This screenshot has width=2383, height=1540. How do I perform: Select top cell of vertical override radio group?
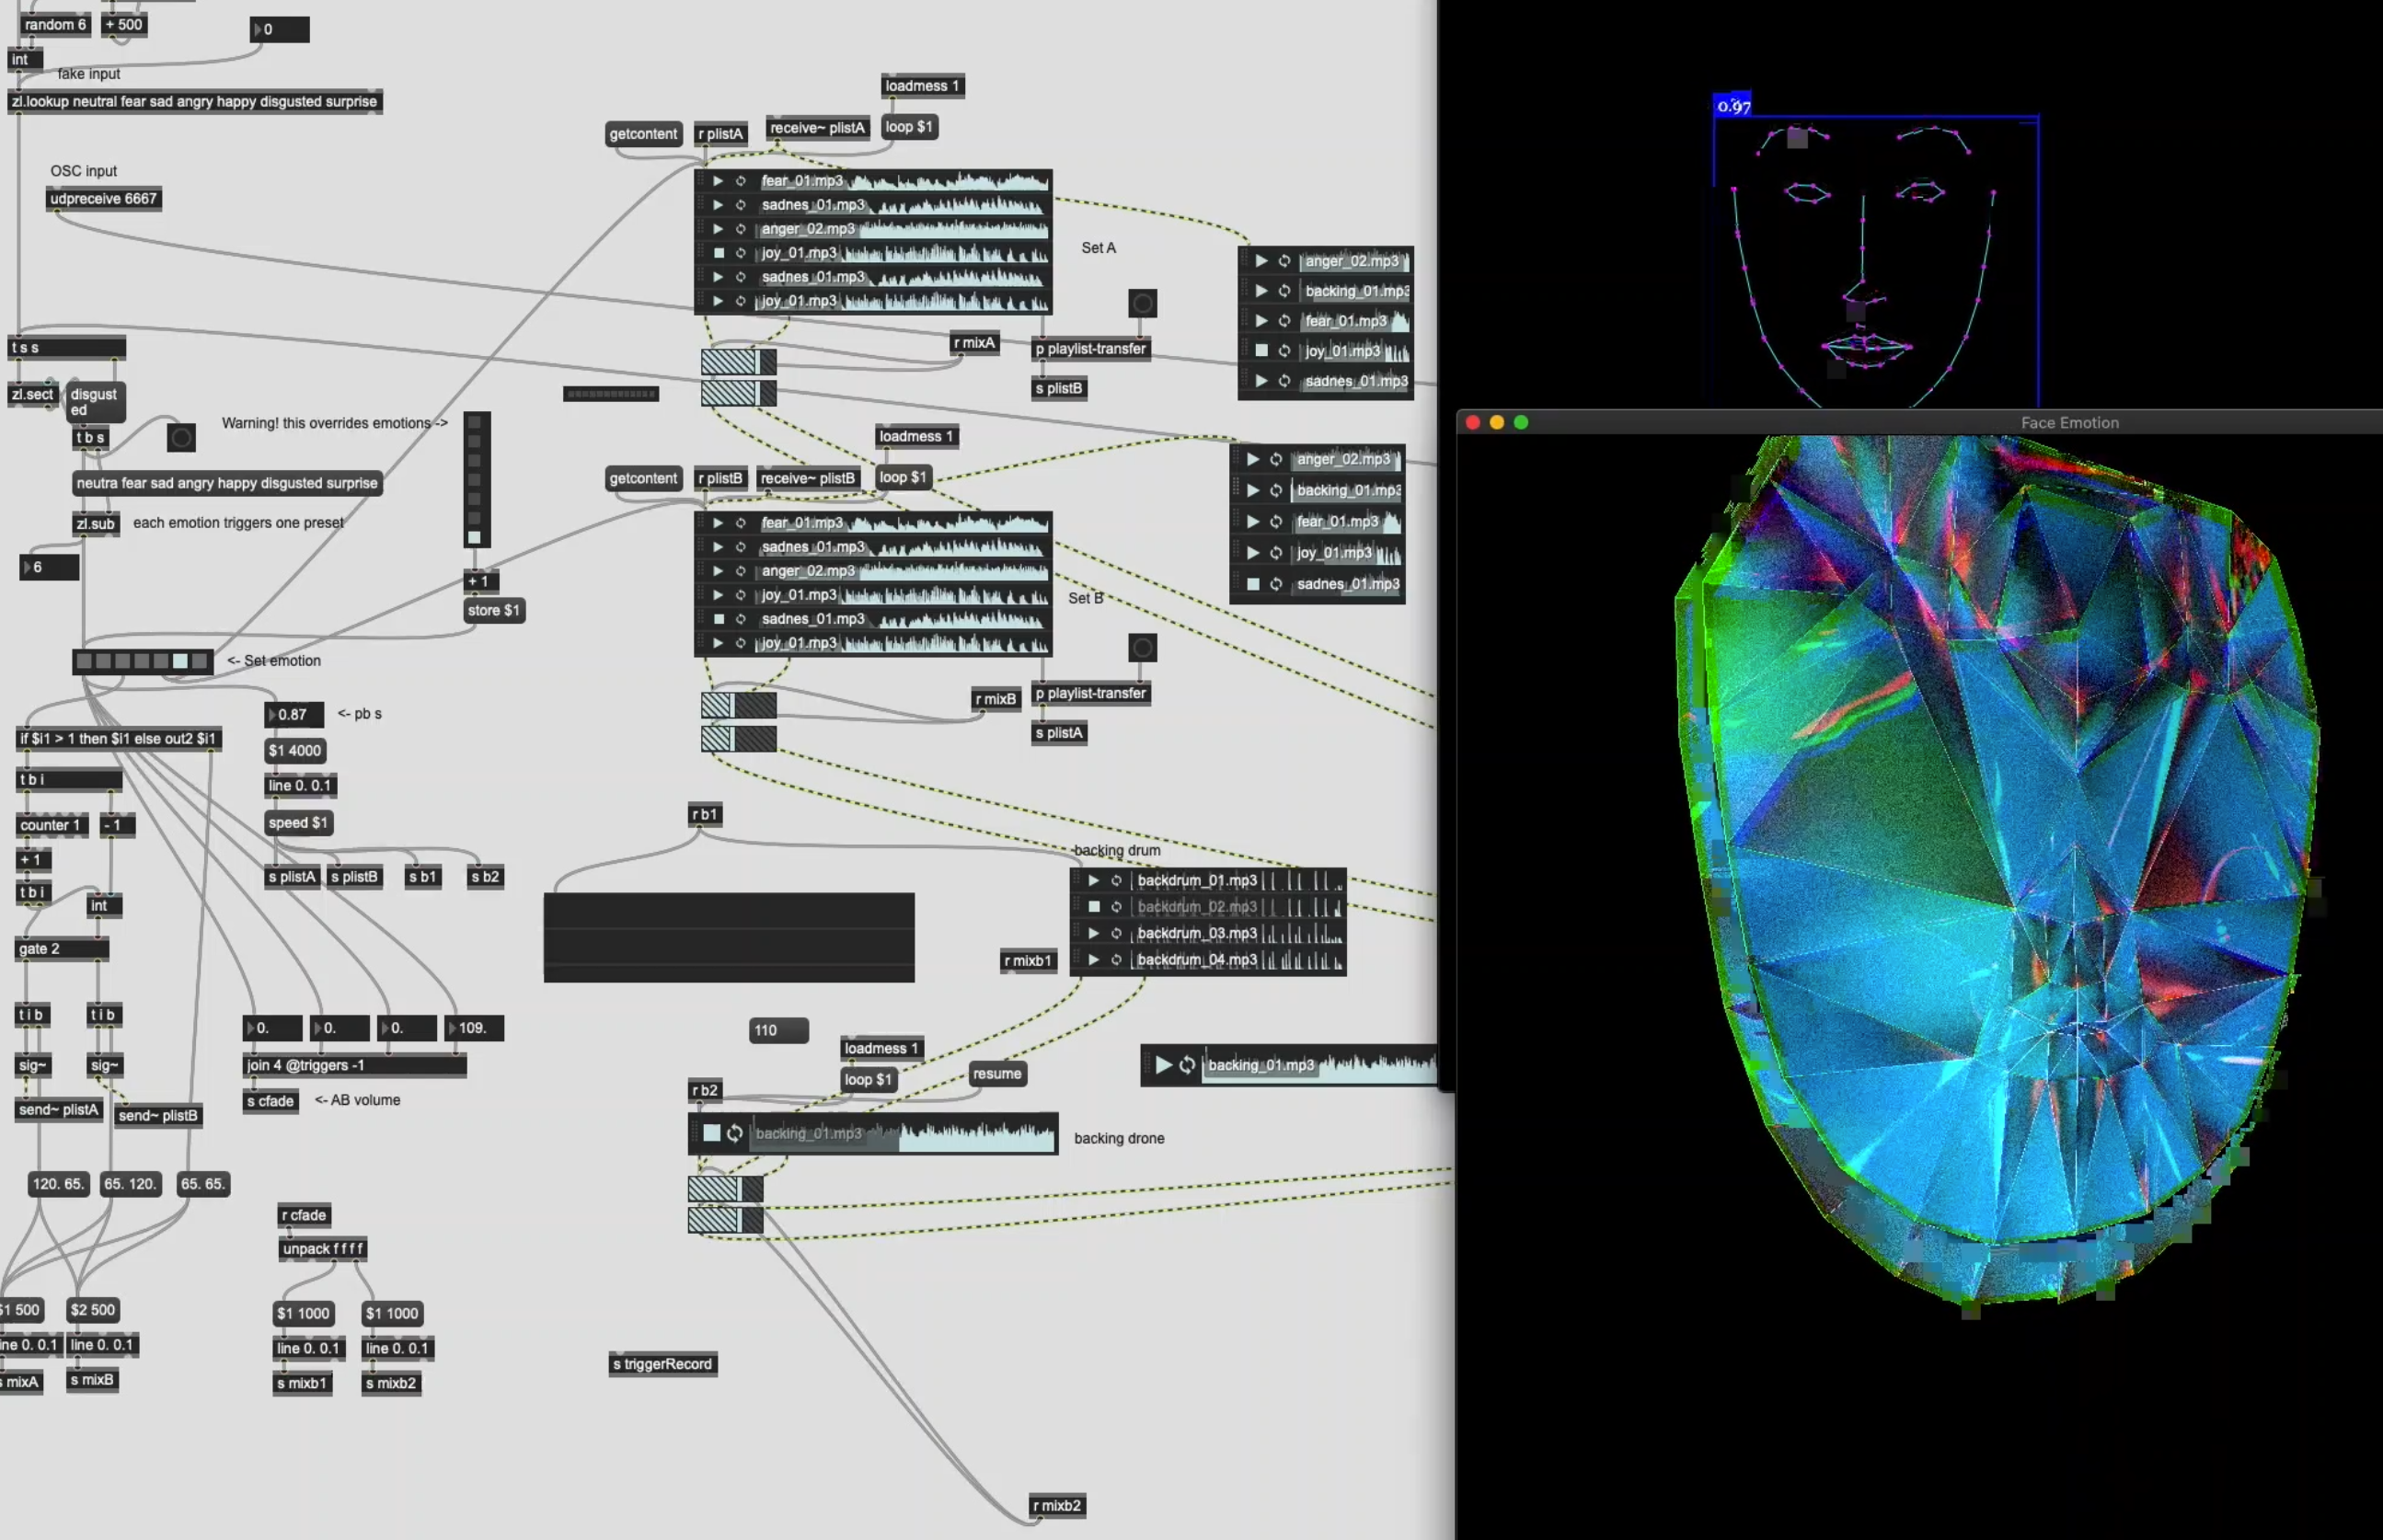475,423
